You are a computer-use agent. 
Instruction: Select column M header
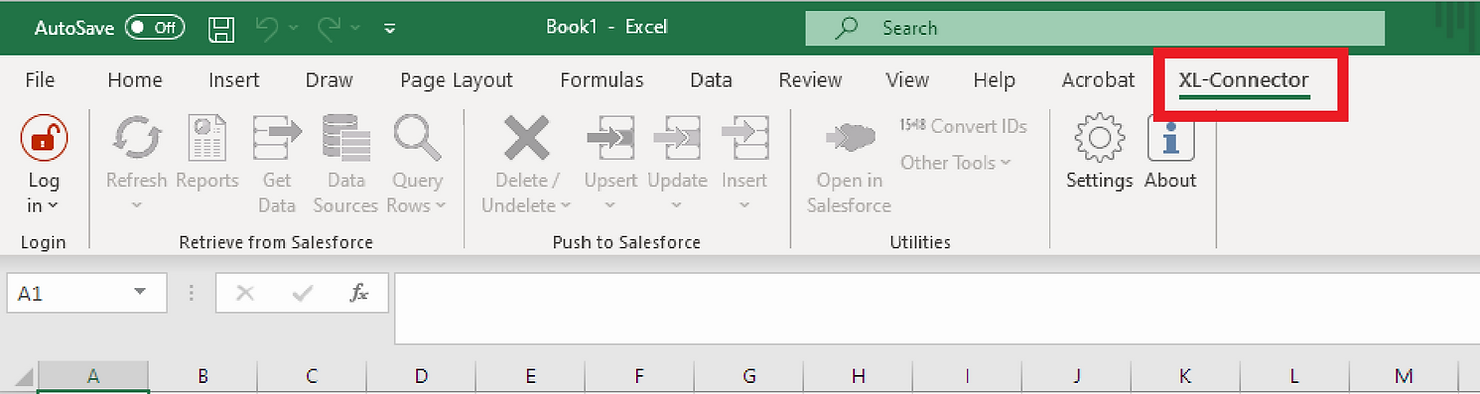[x=1404, y=377]
